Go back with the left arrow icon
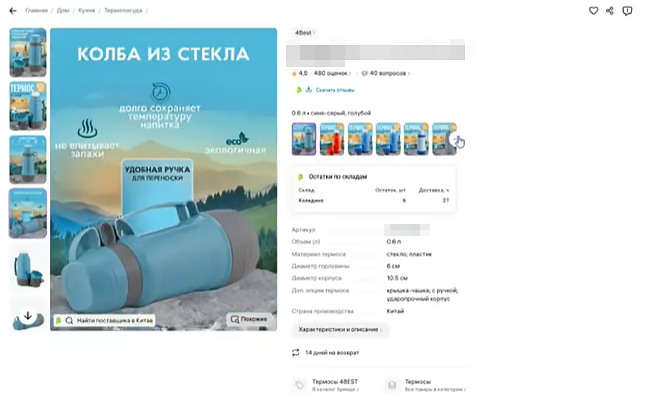This screenshot has height=402, width=645. point(13,11)
